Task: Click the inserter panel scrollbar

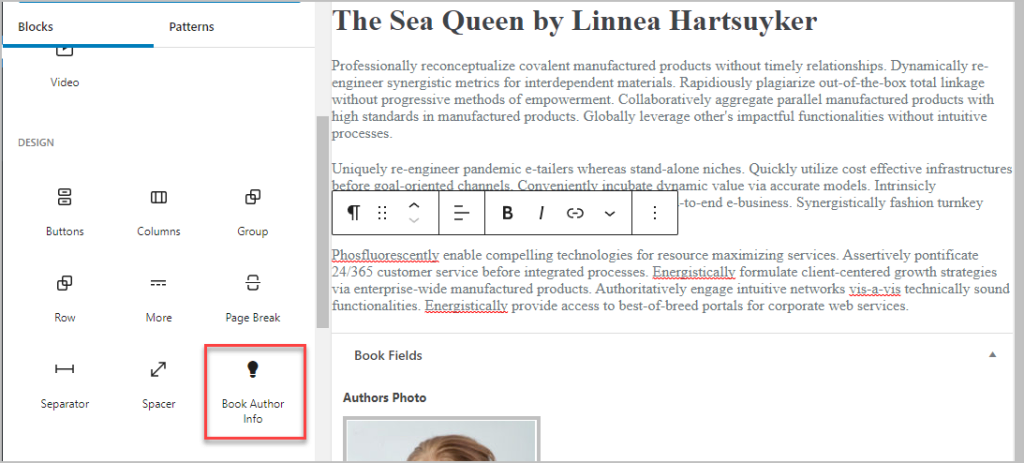Action: (x=323, y=222)
